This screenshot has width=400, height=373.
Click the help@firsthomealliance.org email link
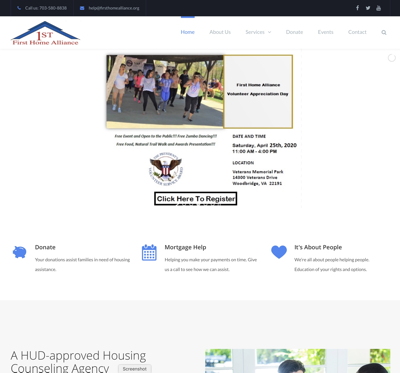tap(114, 8)
